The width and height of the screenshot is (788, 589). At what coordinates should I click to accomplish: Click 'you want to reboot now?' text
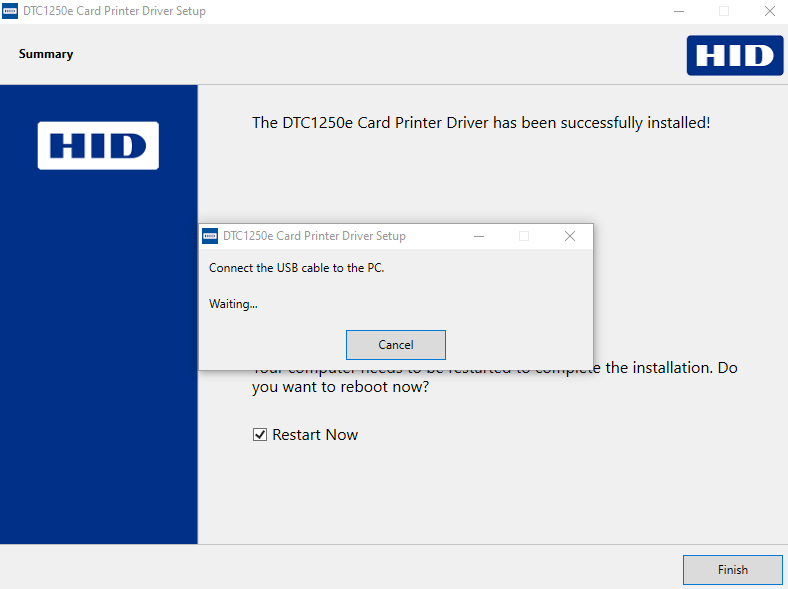pos(340,387)
